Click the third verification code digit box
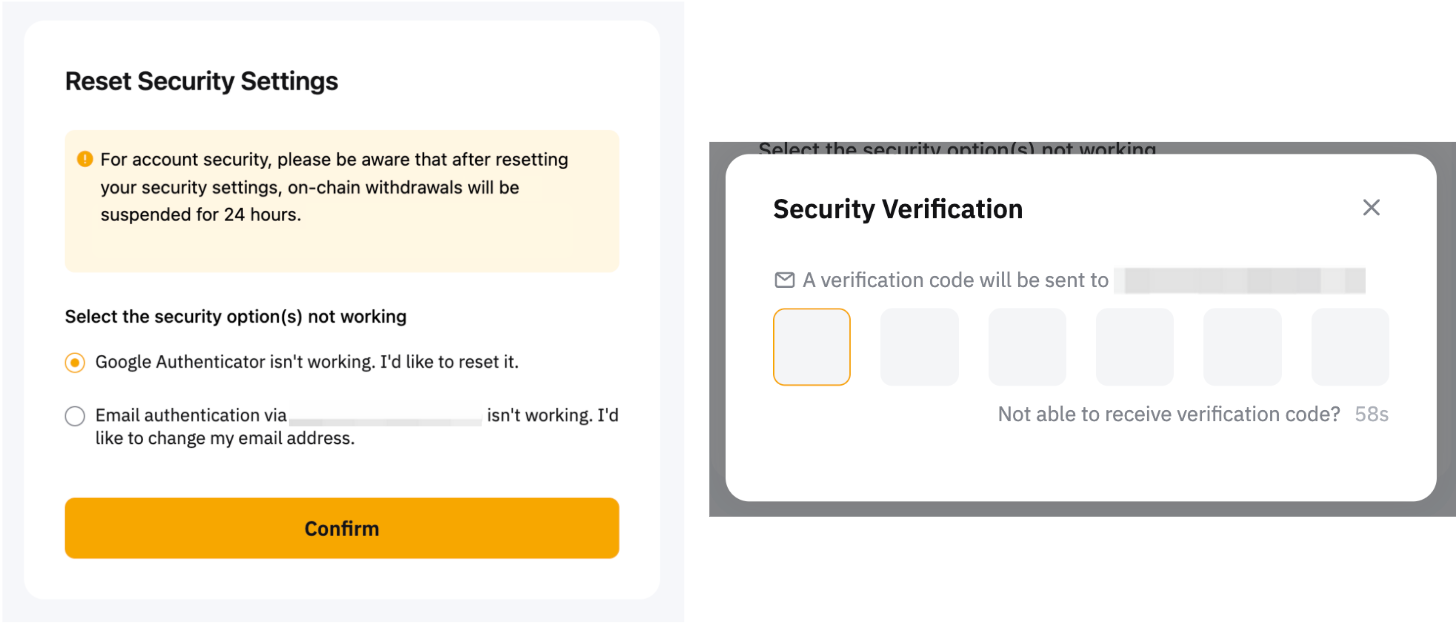The height and width of the screenshot is (626, 1456). (1027, 347)
